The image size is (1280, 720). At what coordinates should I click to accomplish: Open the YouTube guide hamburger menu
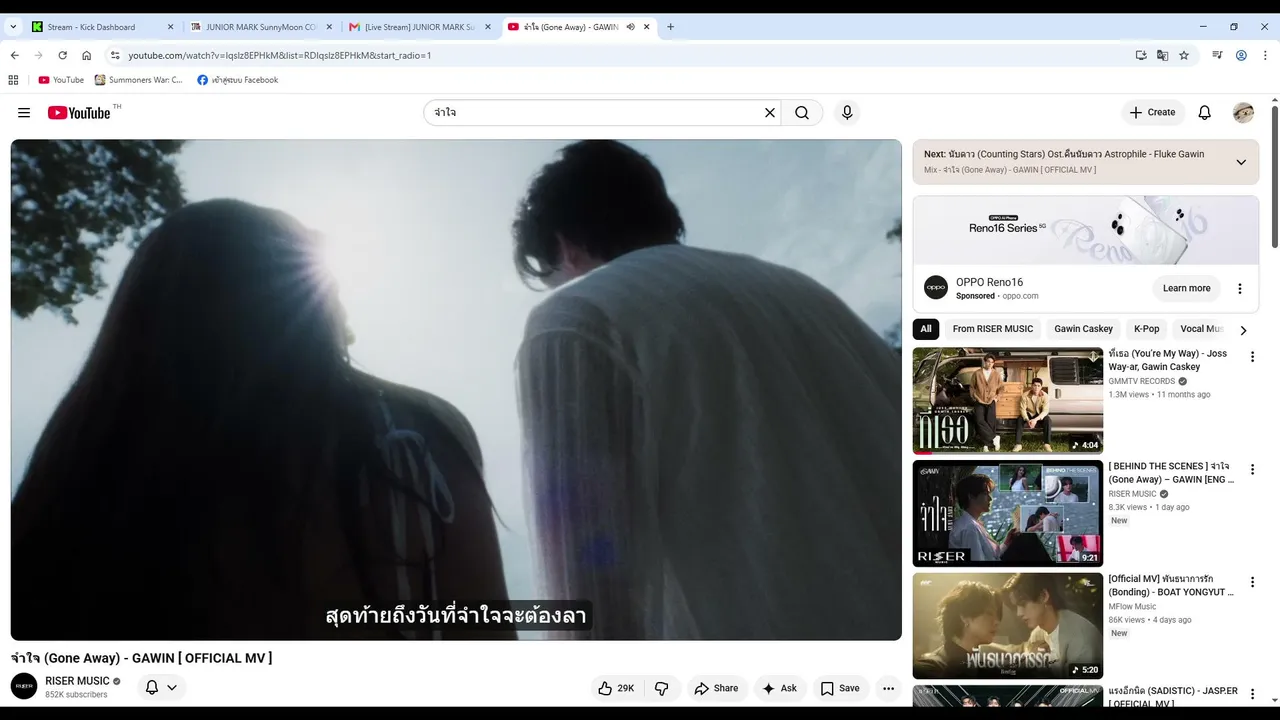(24, 113)
